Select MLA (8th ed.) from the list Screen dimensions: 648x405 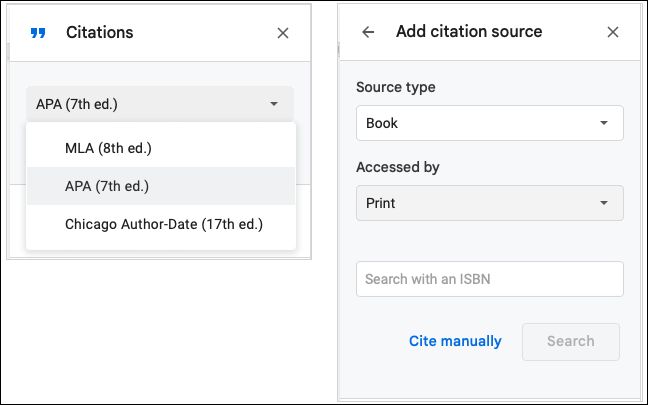(161, 148)
